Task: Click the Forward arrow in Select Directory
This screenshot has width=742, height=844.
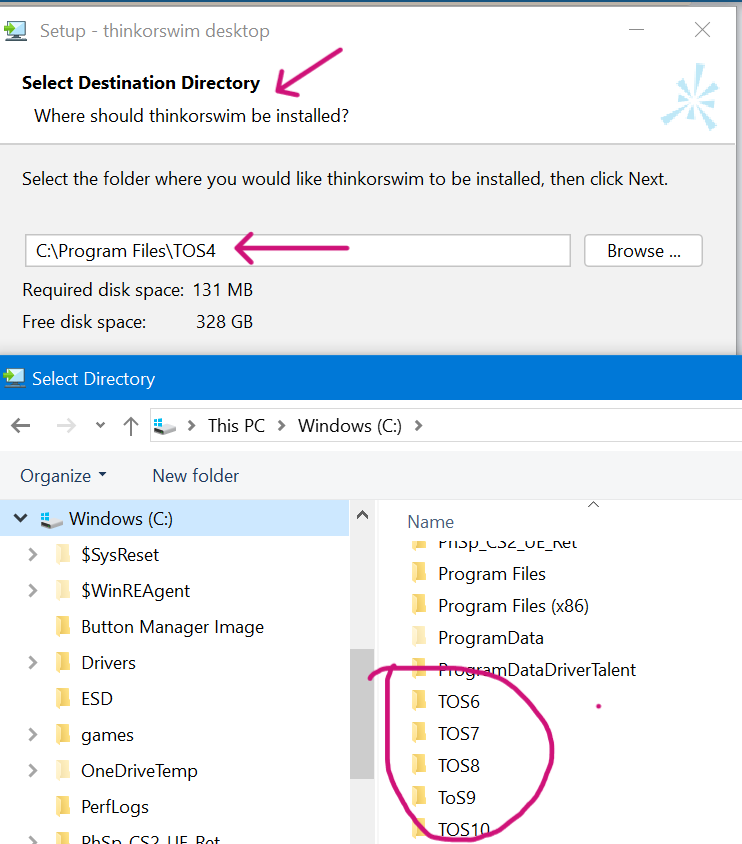Action: click(x=66, y=426)
